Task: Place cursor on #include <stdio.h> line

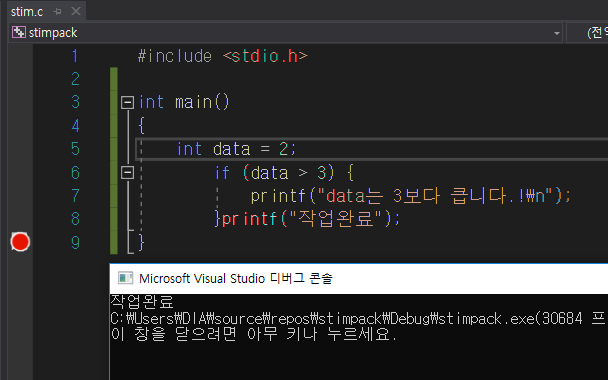Action: click(223, 56)
